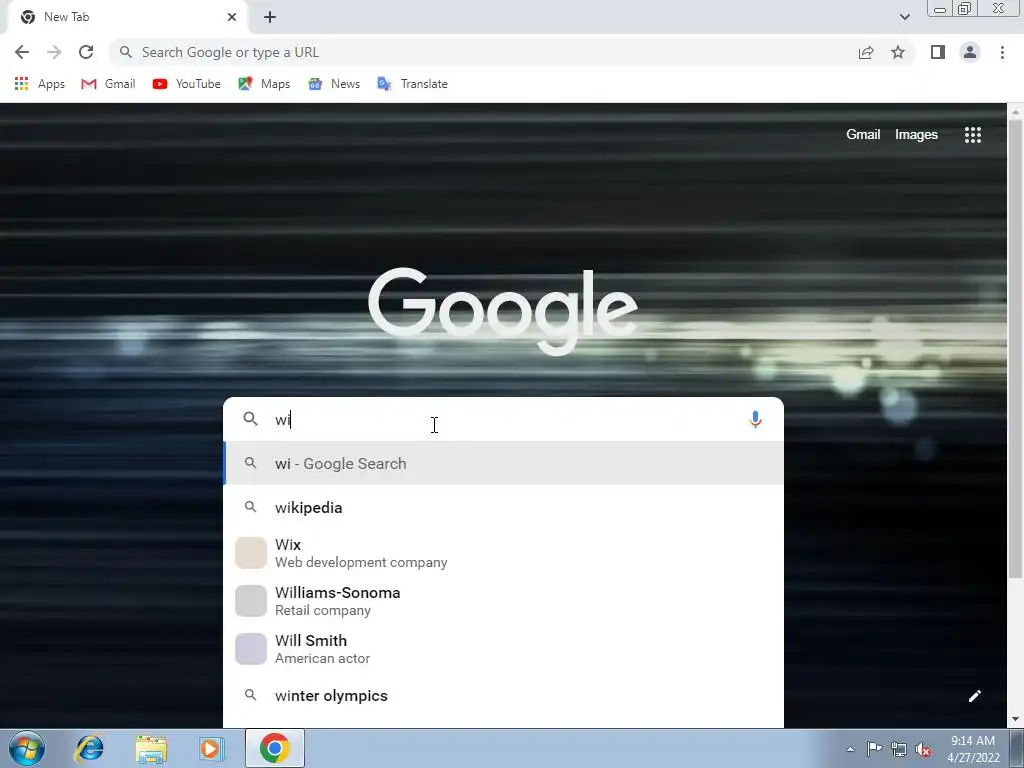Show hidden tray icons arrow
Image resolution: width=1024 pixels, height=768 pixels.
[x=850, y=750]
